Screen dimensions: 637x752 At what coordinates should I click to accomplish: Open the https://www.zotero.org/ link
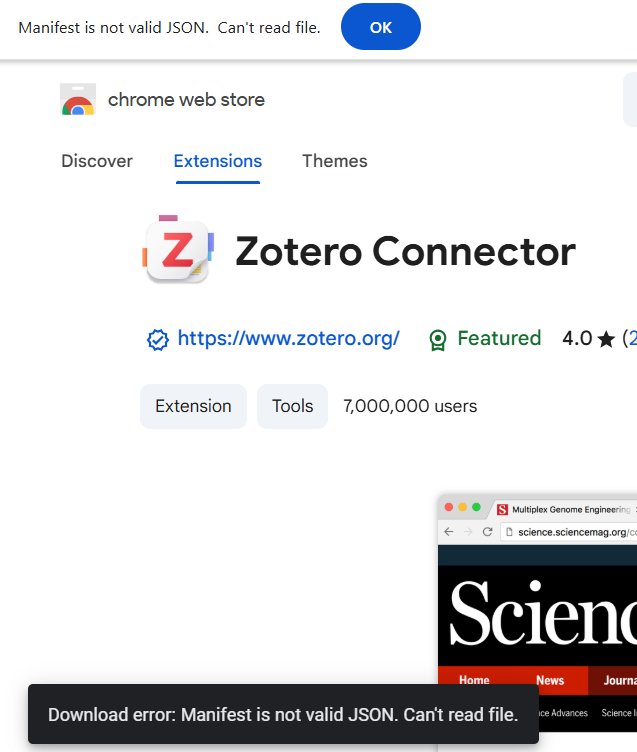click(289, 338)
